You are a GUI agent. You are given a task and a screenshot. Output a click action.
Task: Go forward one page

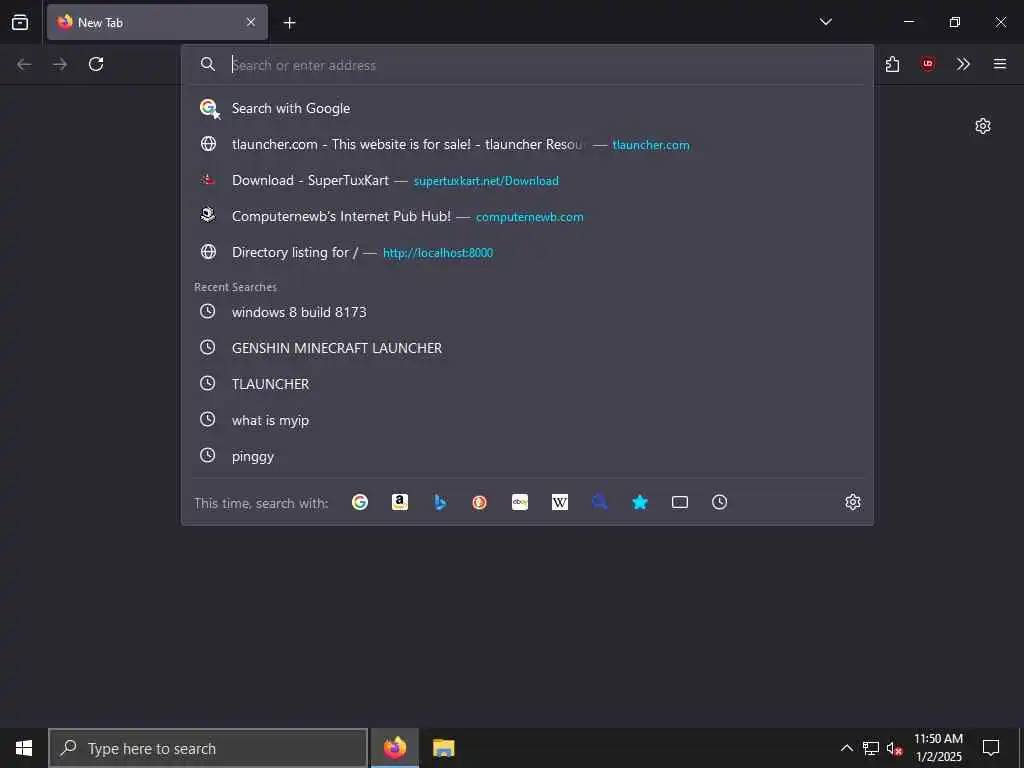point(60,64)
